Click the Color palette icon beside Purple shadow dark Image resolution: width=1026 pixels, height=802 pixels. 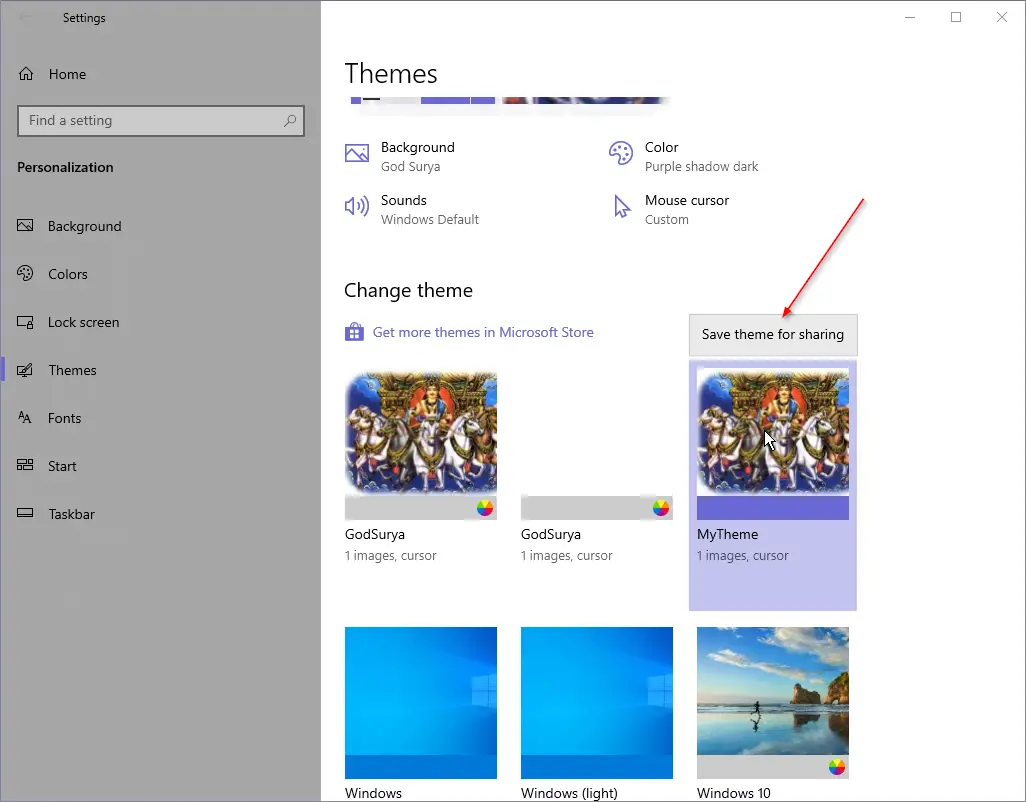pos(620,154)
